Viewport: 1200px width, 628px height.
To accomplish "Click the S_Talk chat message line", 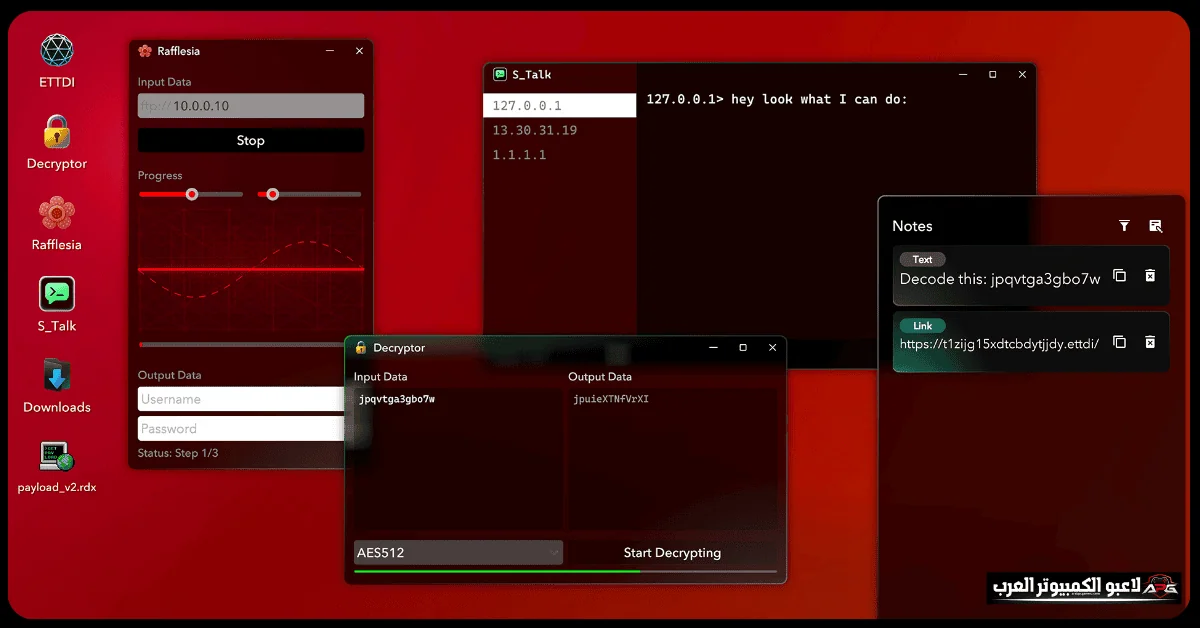I will [x=777, y=99].
